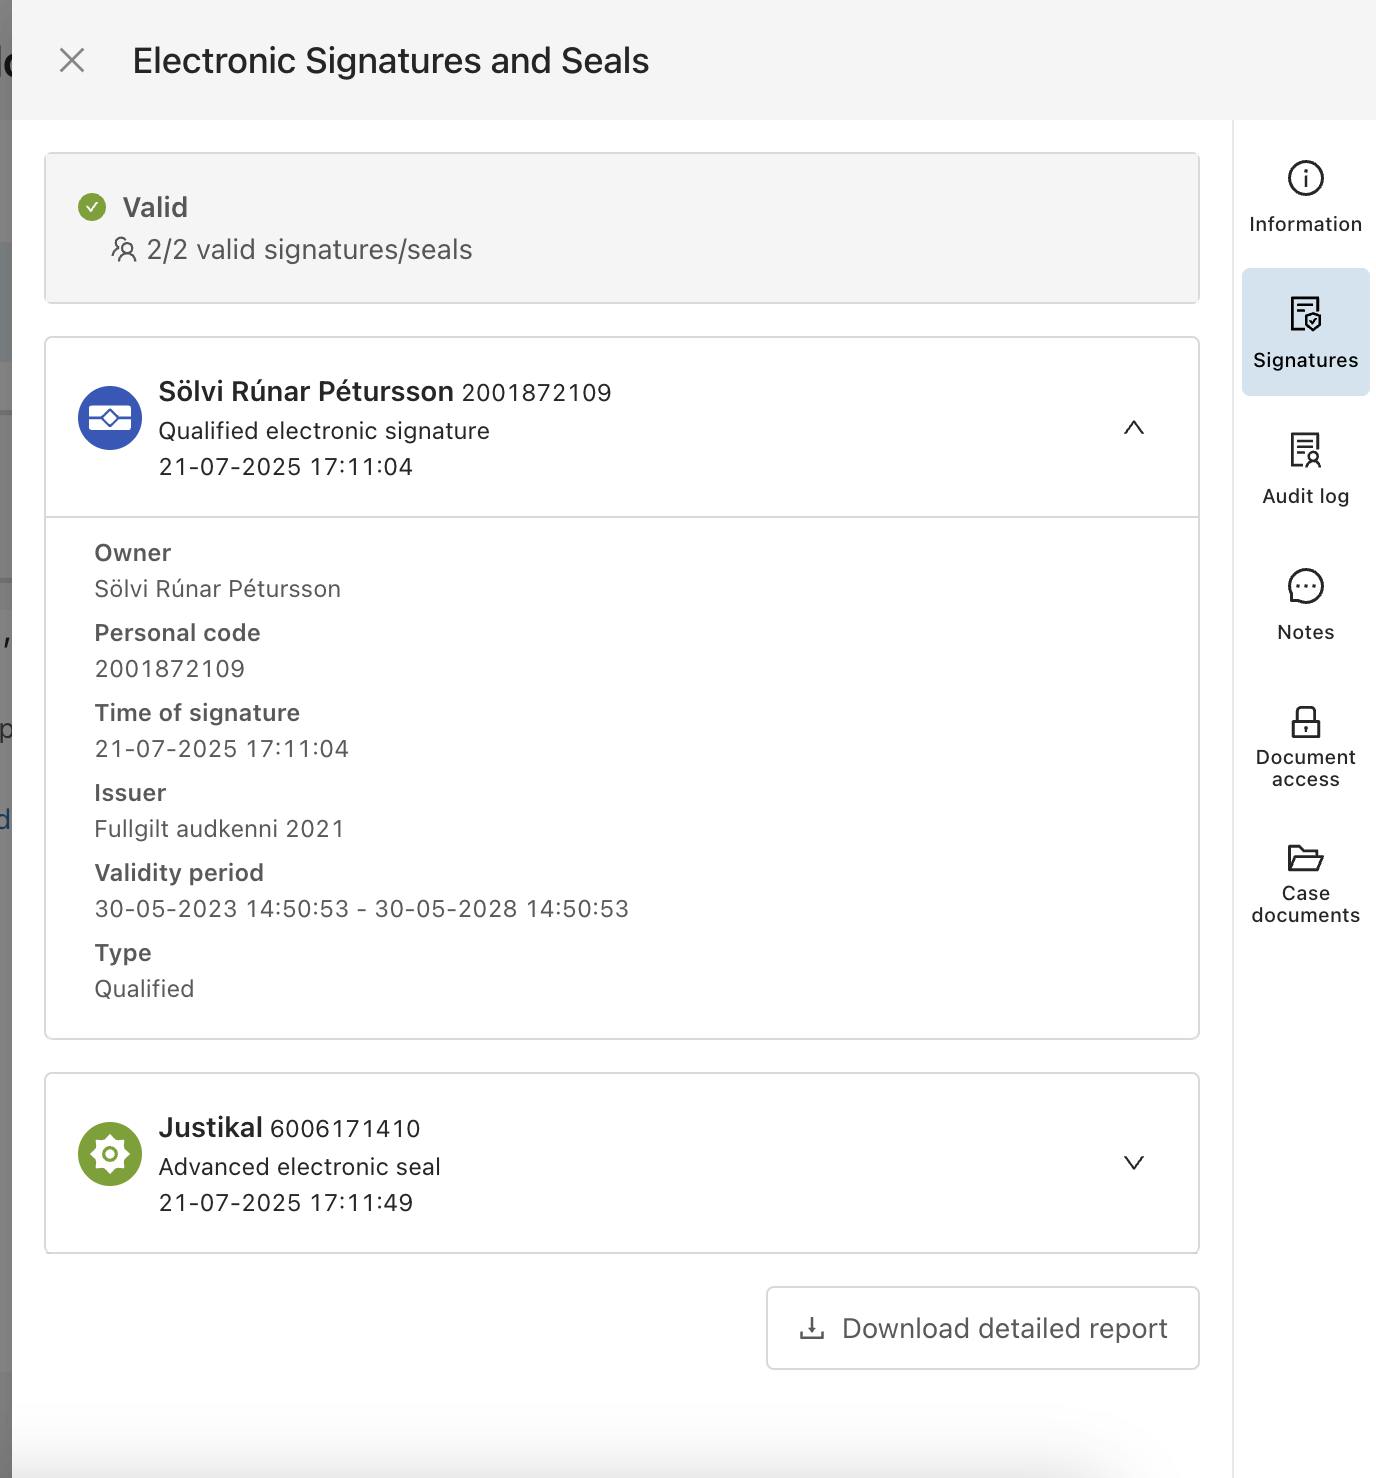Click the Audit log tab label
The image size is (1376, 1478).
1305,496
